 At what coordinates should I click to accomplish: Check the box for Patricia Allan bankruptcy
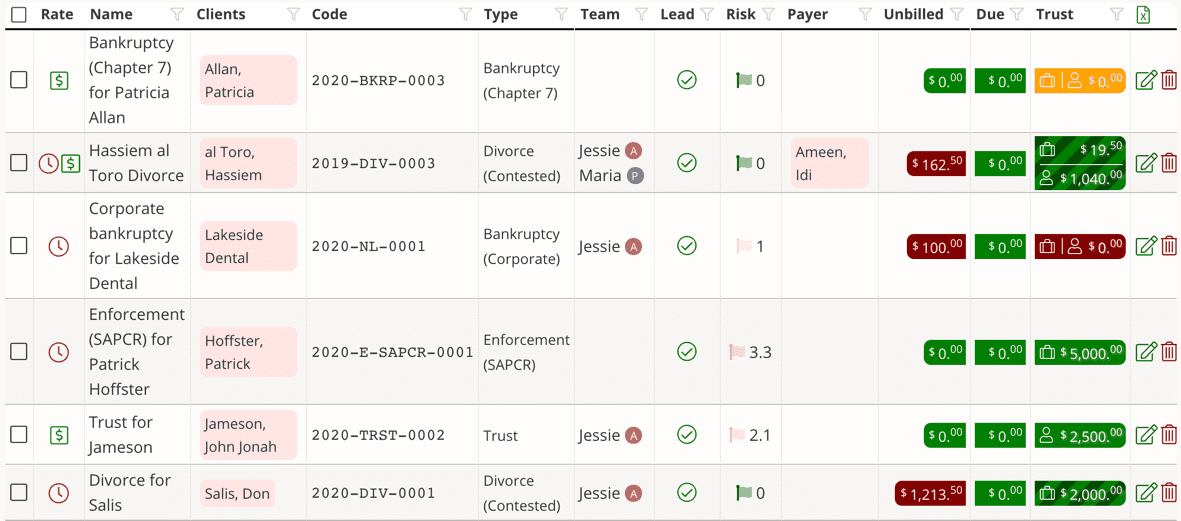[x=19, y=80]
